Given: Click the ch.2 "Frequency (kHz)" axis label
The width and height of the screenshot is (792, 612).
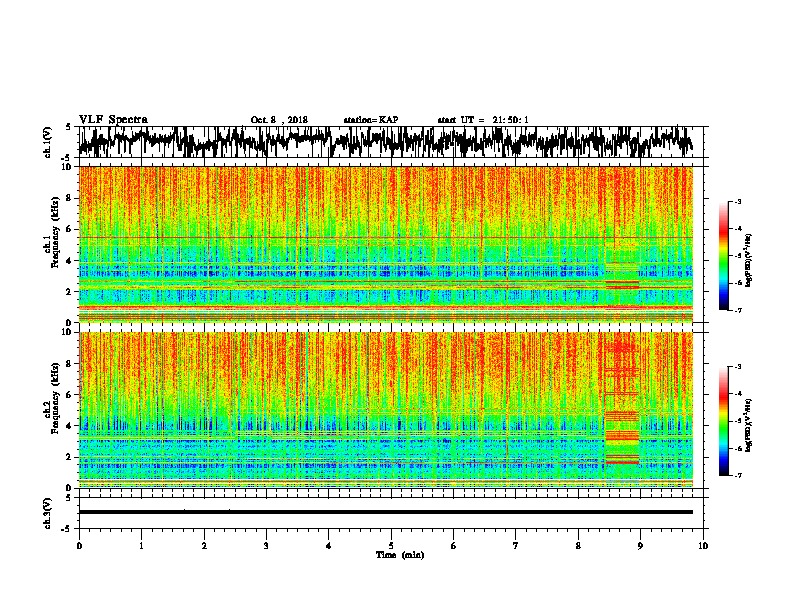Looking at the screenshot, I should (55, 398).
